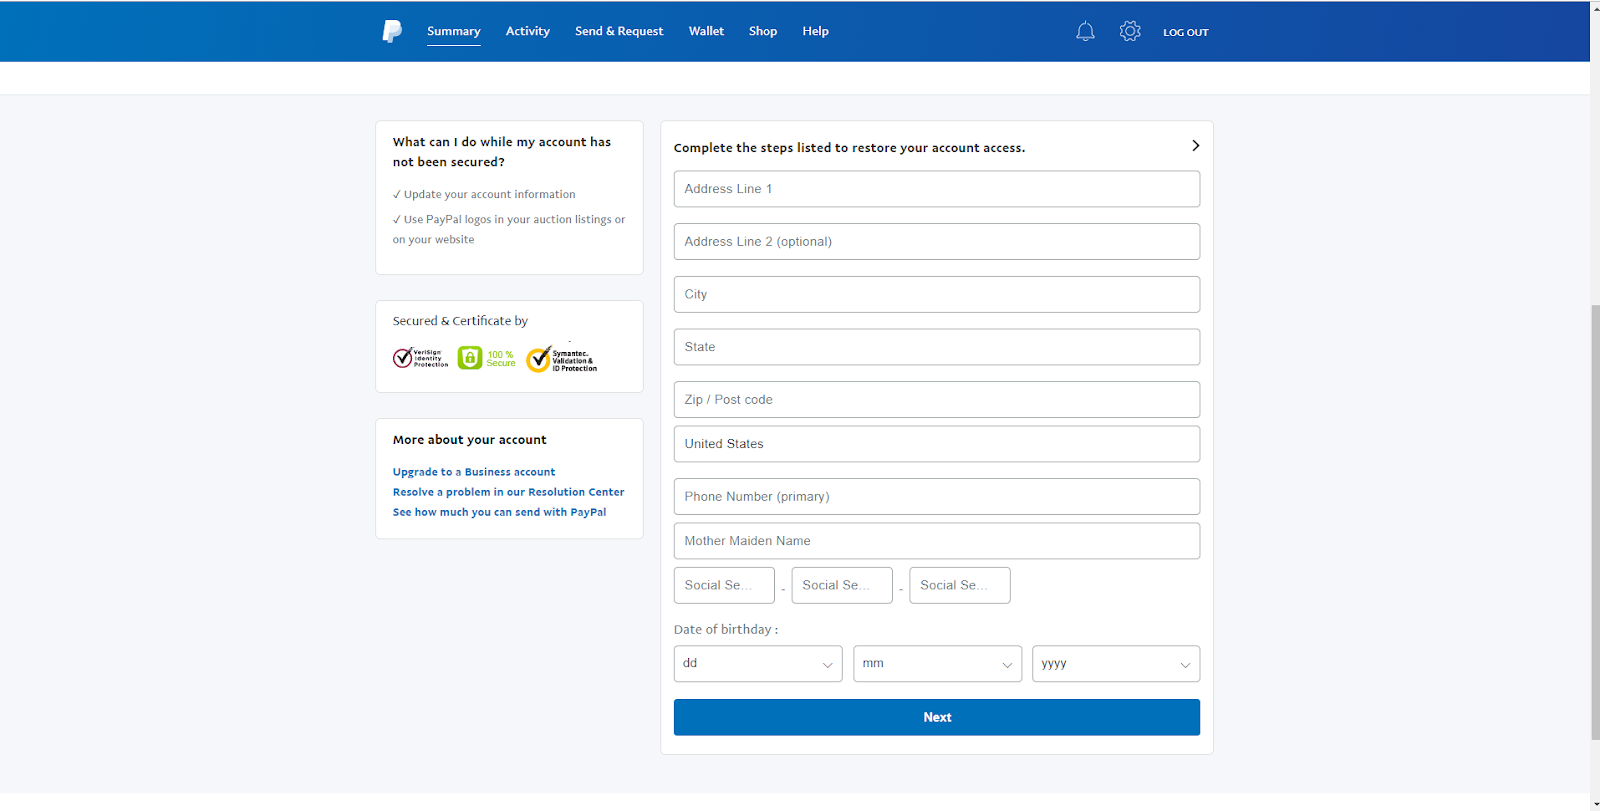The width and height of the screenshot is (1600, 811).
Task: Select the Mother Maiden Name field
Action: point(937,541)
